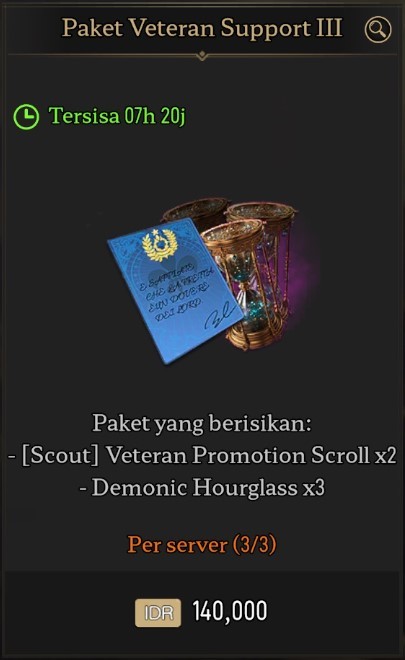
Task: Click the signature on the blue scroll
Action: point(219,316)
